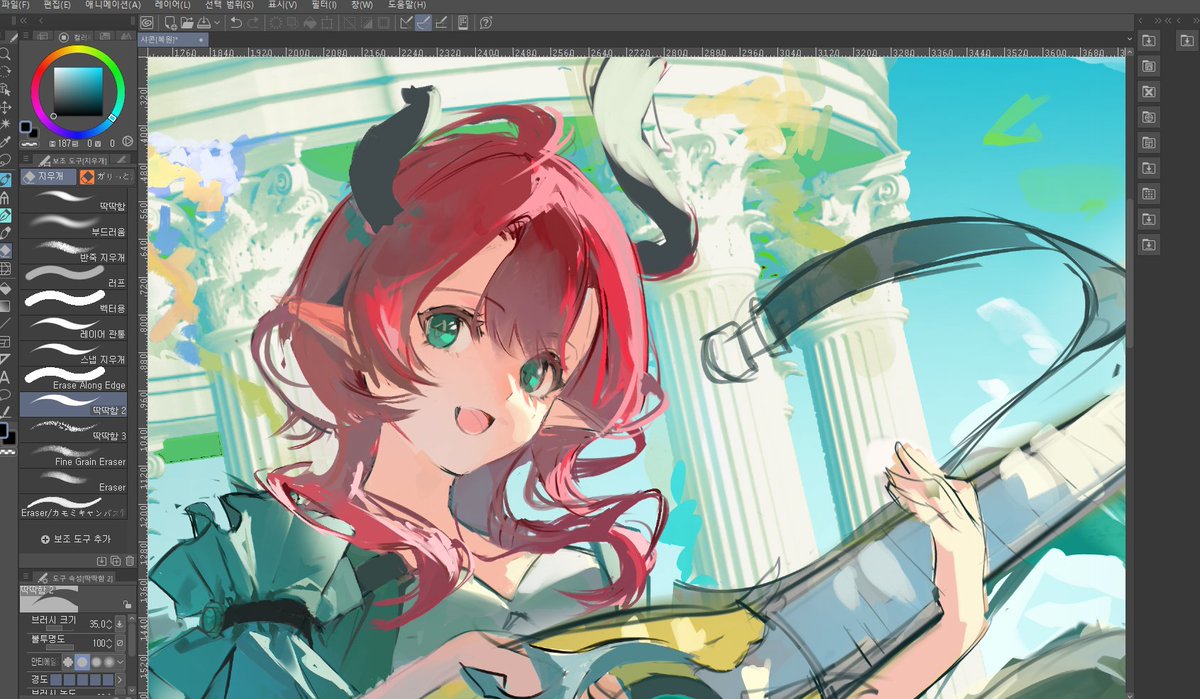Click the delete sub tool trash icon
Screen dimensions: 1200x699
129,561
